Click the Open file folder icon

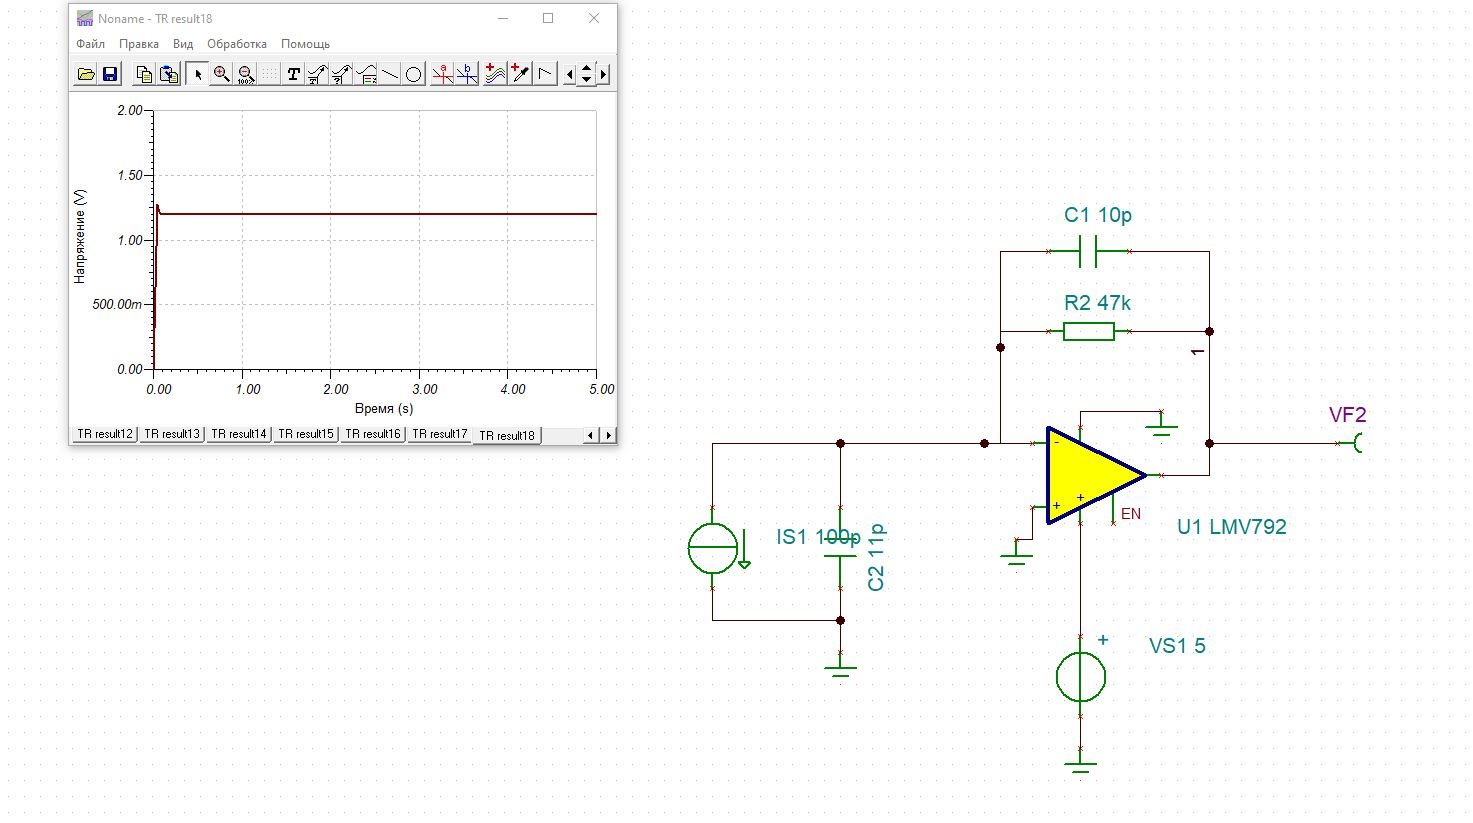pyautogui.click(x=86, y=74)
